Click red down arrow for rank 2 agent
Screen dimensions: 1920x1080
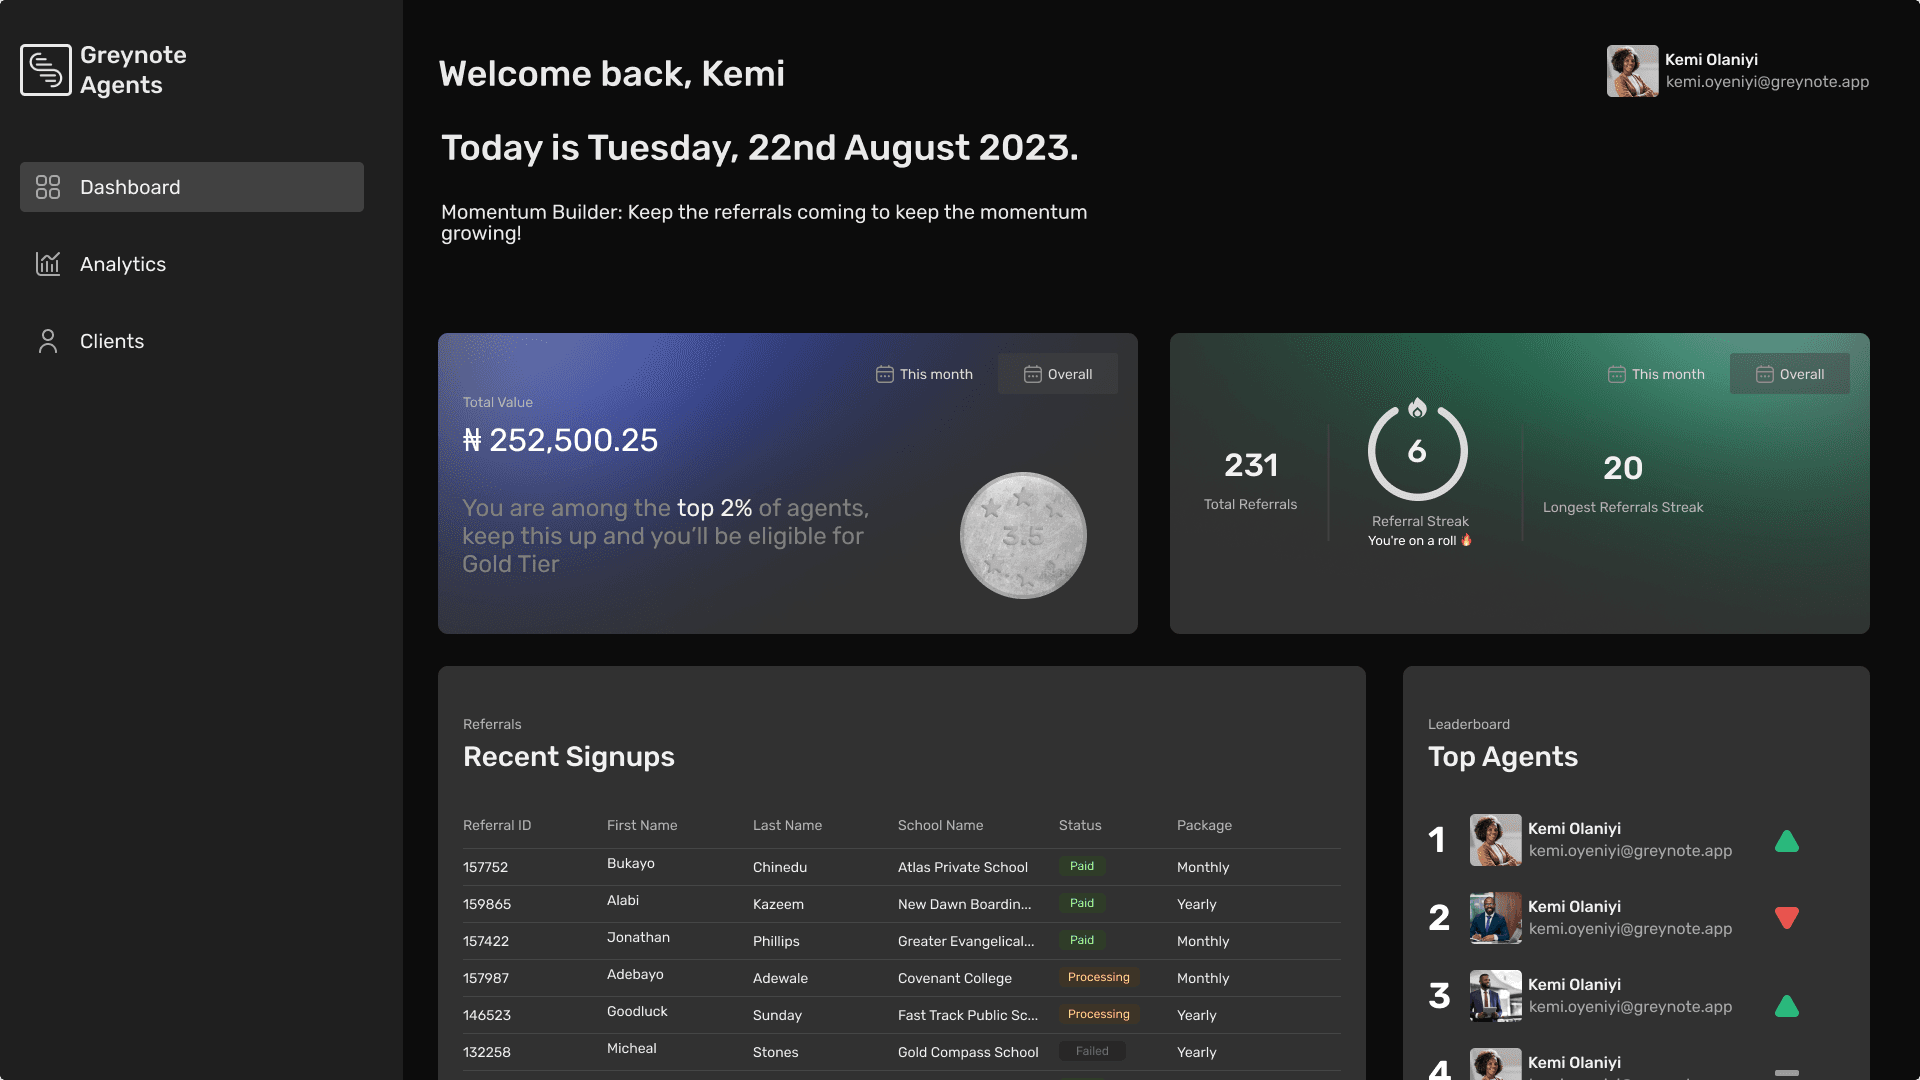(1786, 918)
